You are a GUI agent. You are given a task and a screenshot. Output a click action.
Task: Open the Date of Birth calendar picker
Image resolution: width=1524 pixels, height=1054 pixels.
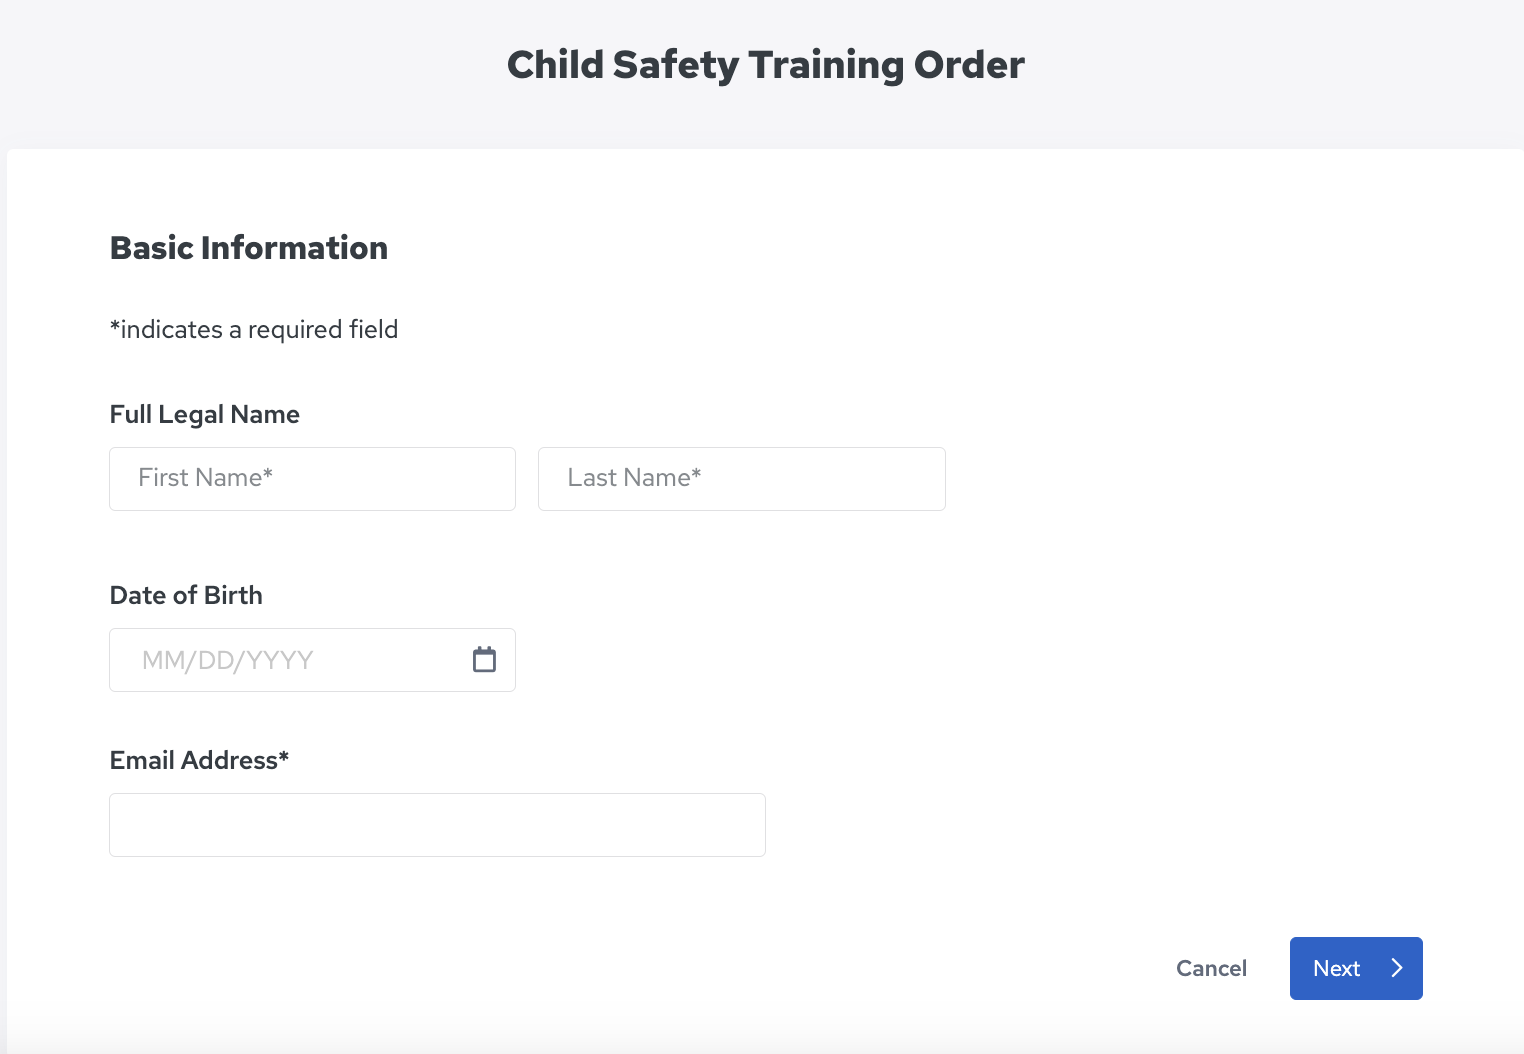click(x=484, y=660)
